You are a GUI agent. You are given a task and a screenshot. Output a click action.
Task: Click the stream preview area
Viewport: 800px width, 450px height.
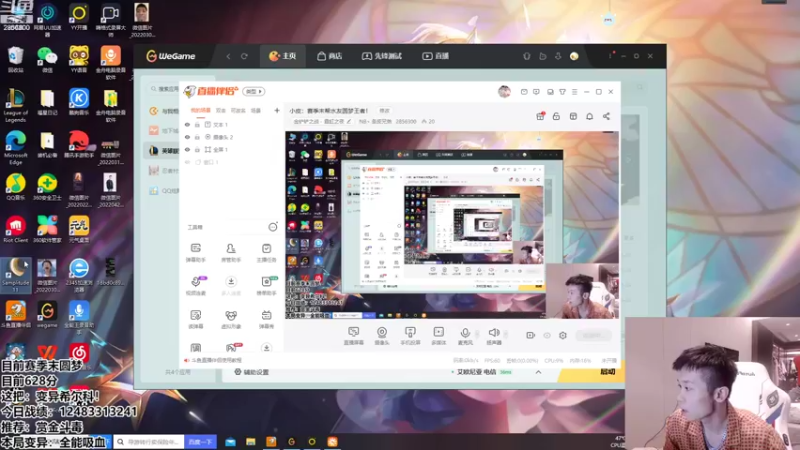coord(452,225)
